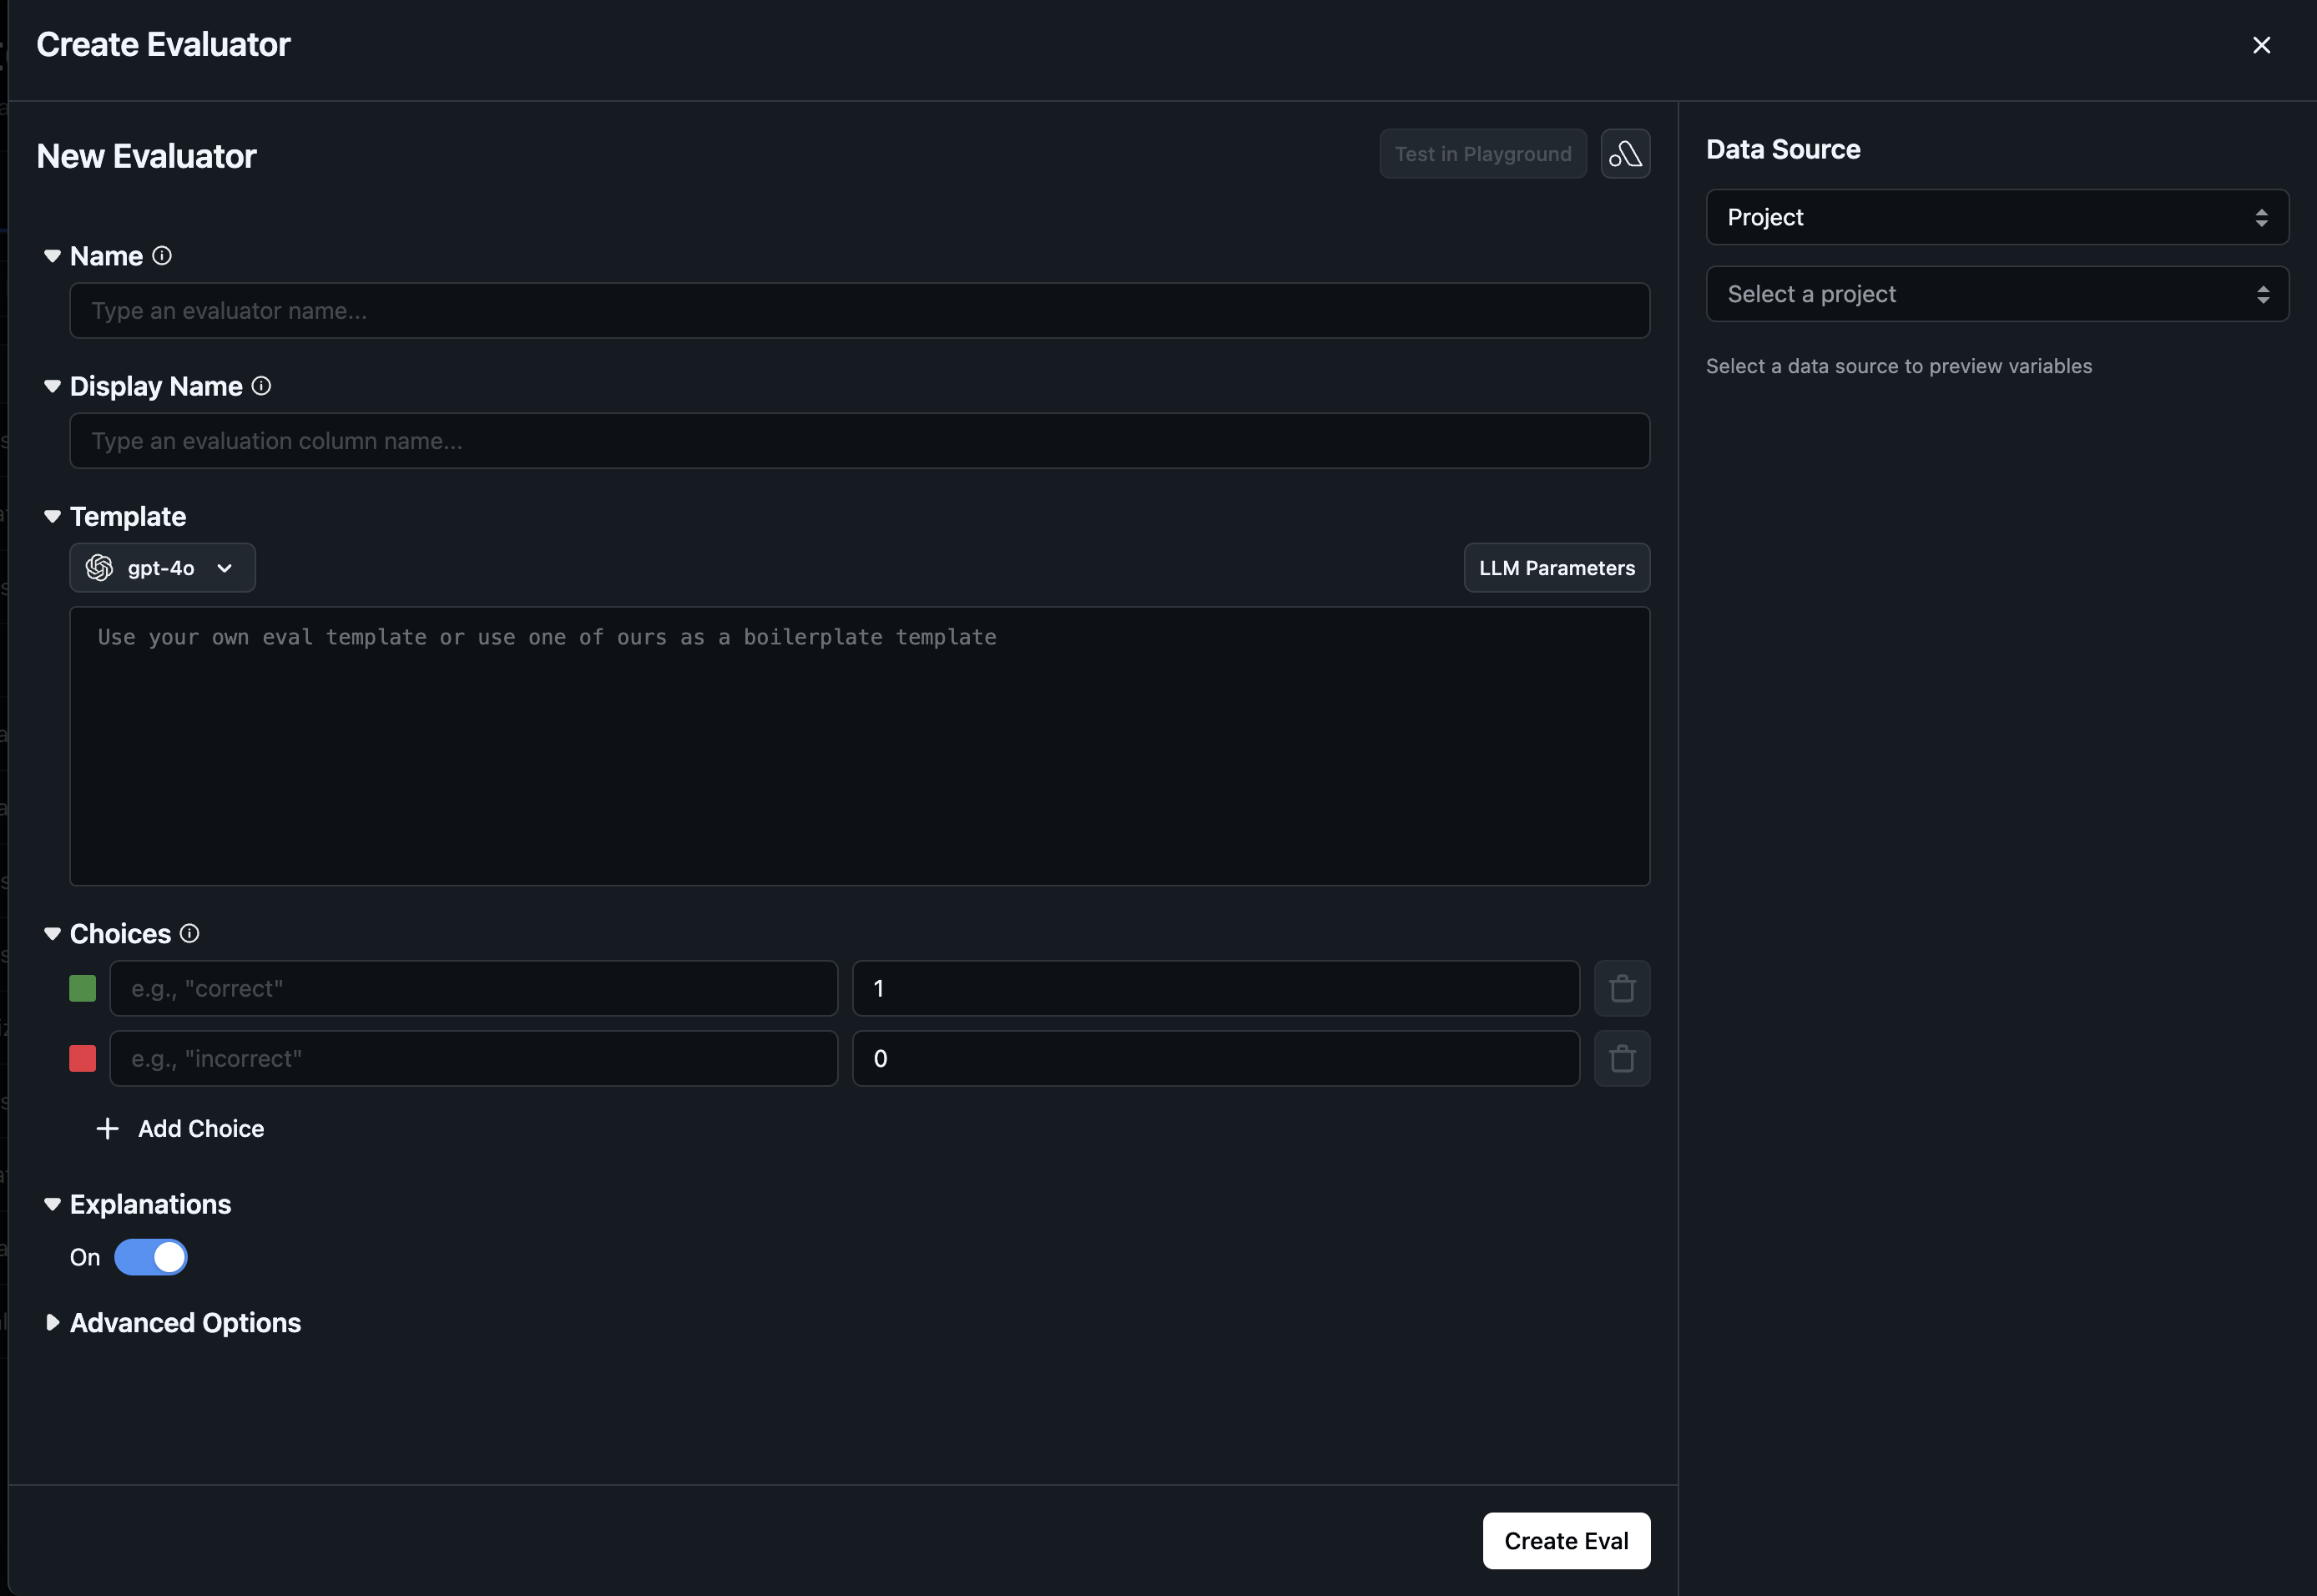Turn off the Explanations toggle
This screenshot has width=2317, height=1596.
[151, 1257]
